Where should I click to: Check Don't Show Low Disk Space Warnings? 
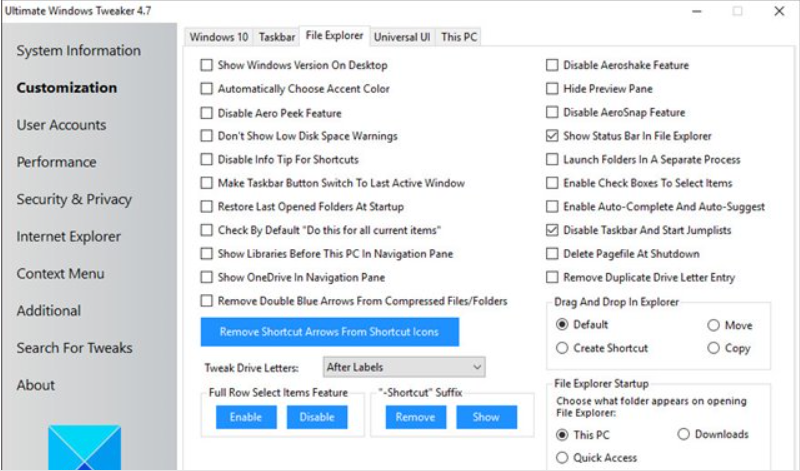[207, 136]
